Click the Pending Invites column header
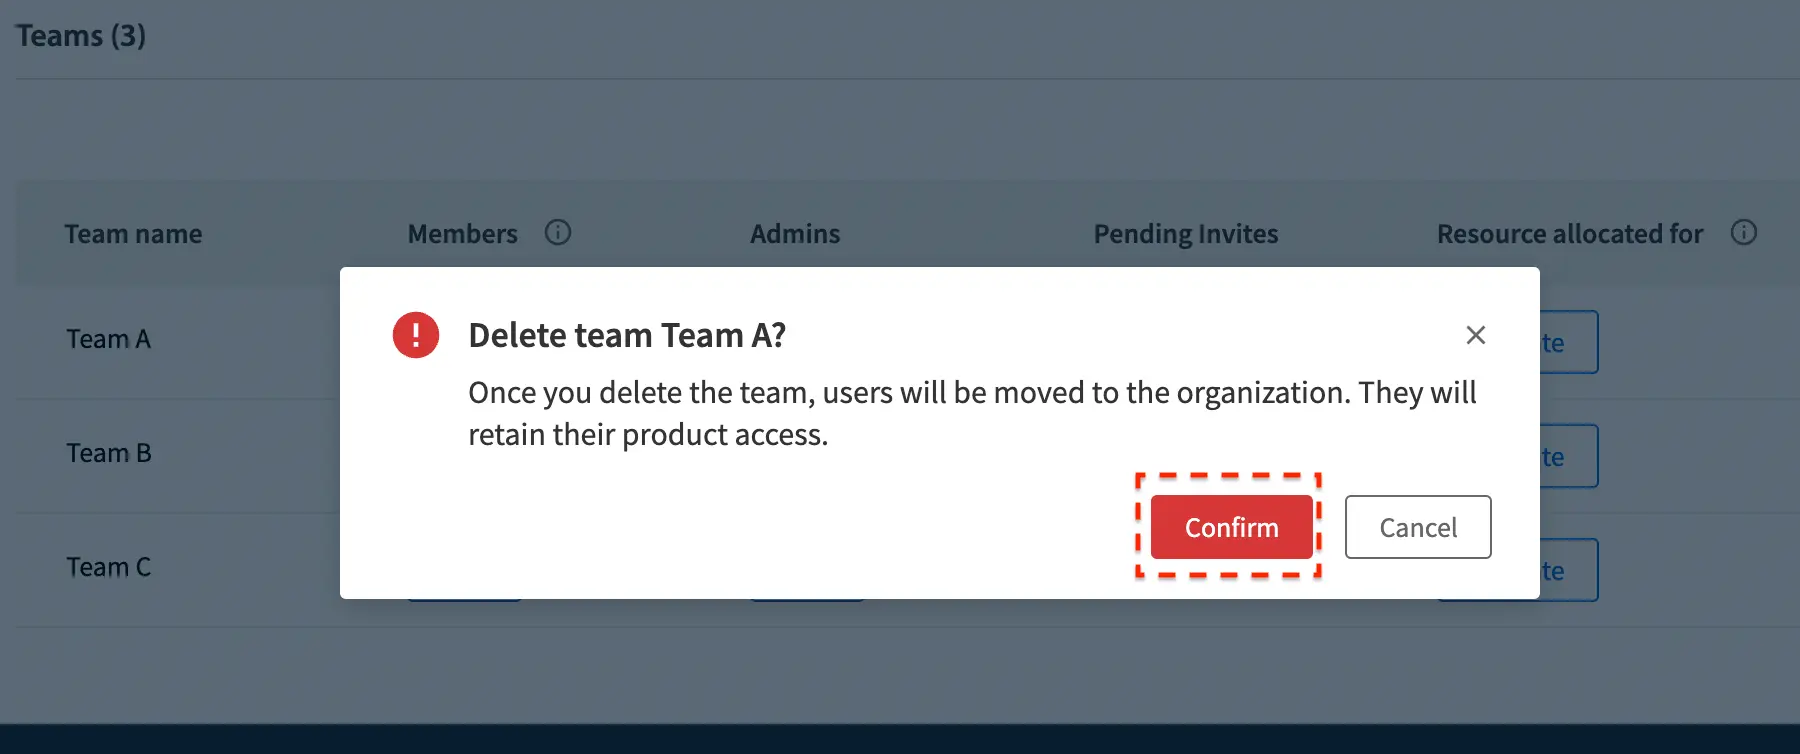Image resolution: width=1800 pixels, height=754 pixels. (x=1185, y=234)
